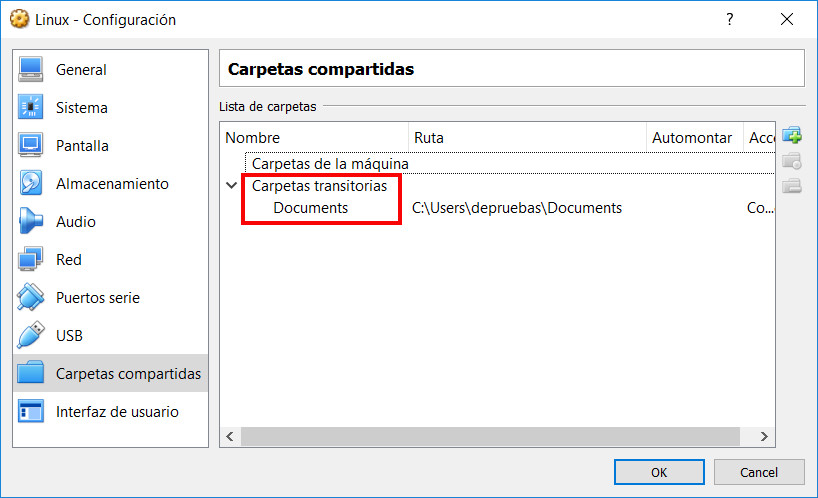The height and width of the screenshot is (498, 818).
Task: Click the C:\Users\depruebas\Documents path
Action: tap(517, 208)
